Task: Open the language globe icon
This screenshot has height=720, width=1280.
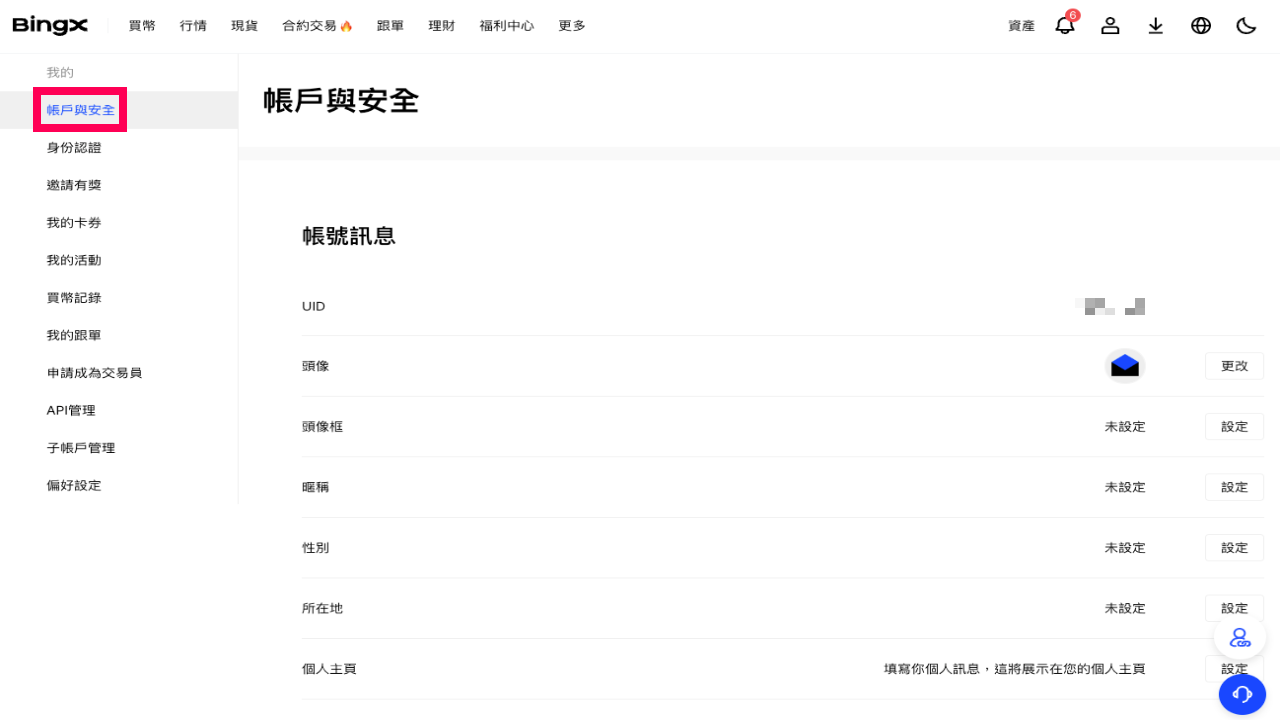Action: pyautogui.click(x=1201, y=25)
